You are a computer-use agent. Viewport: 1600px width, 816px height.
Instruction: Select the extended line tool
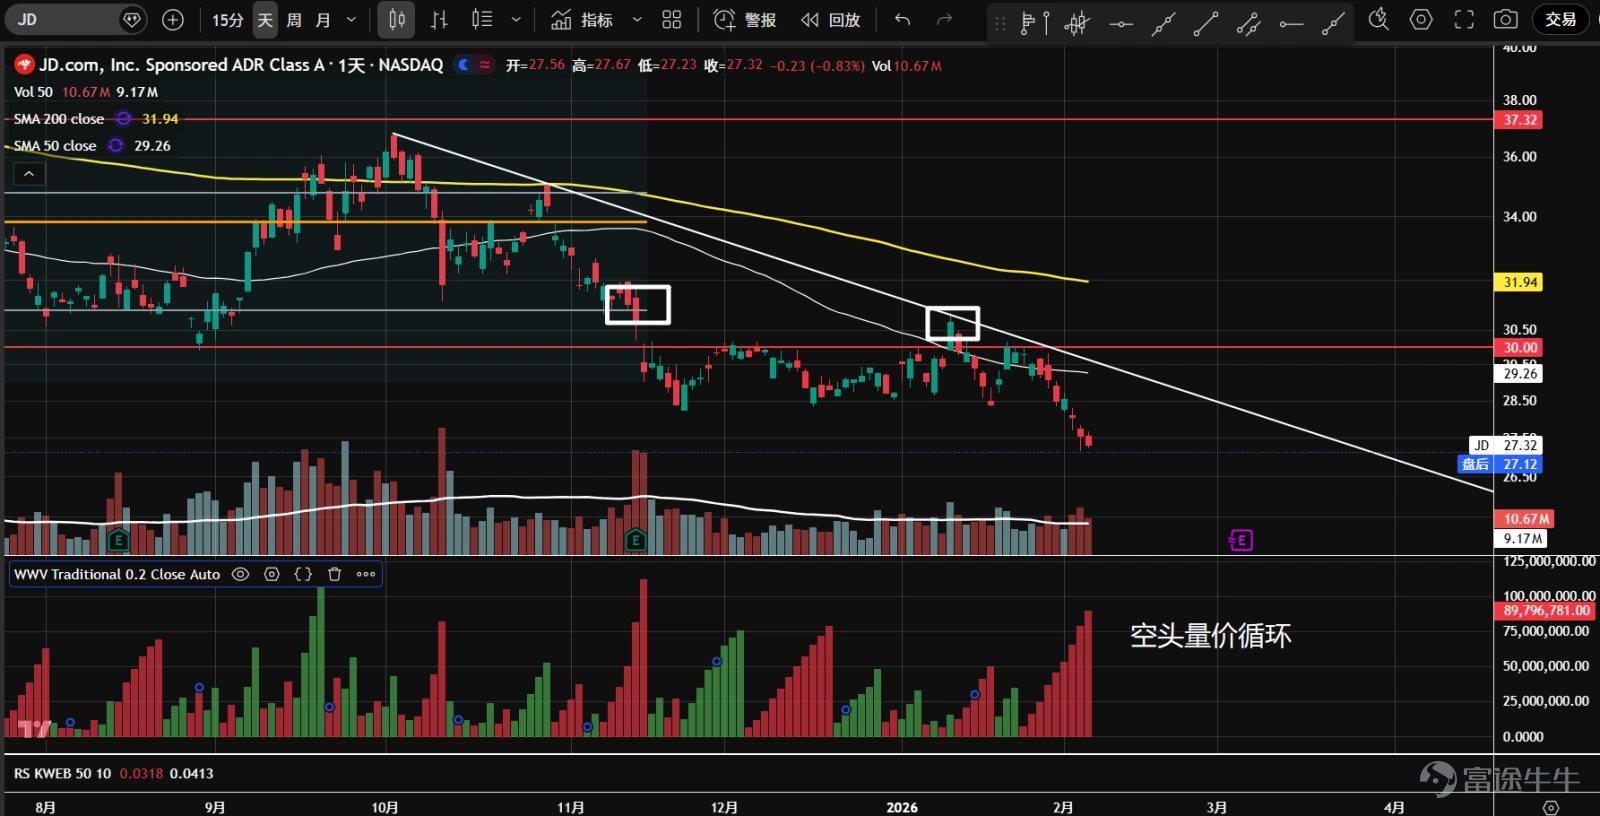1163,22
